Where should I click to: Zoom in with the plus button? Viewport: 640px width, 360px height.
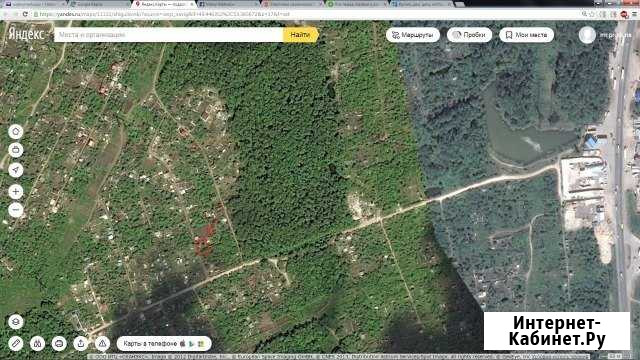16,191
